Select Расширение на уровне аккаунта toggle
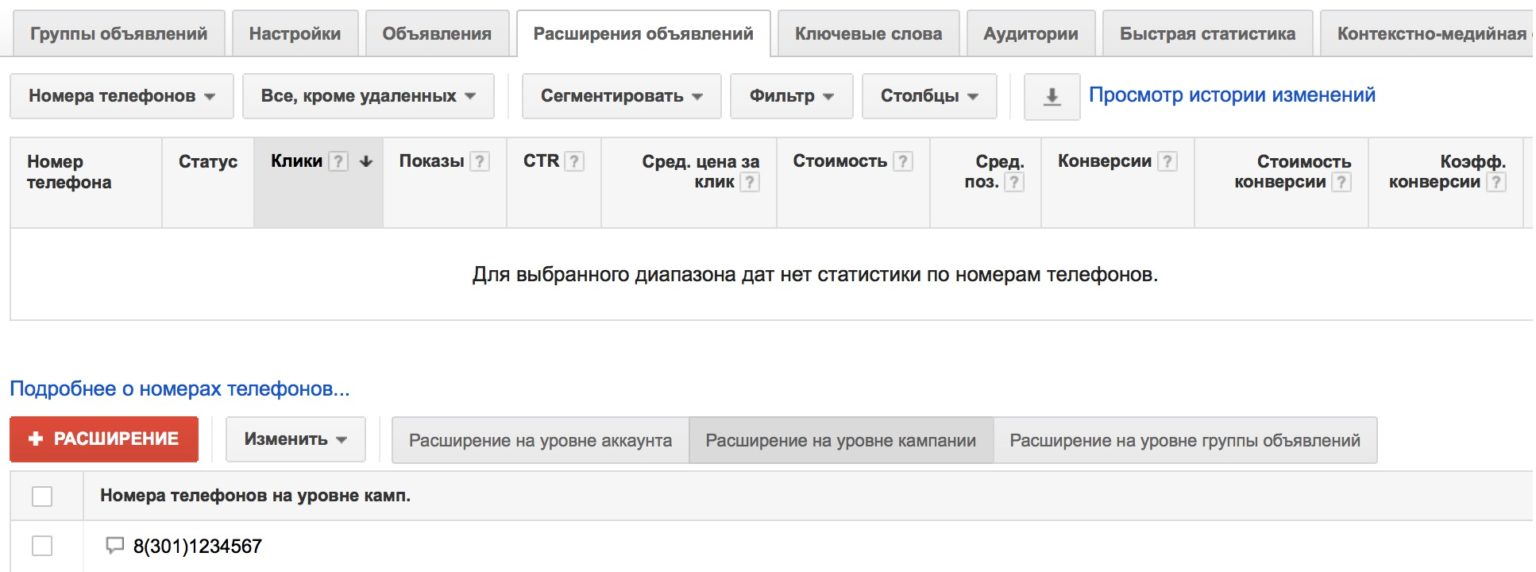This screenshot has width=1536, height=572. [540, 440]
